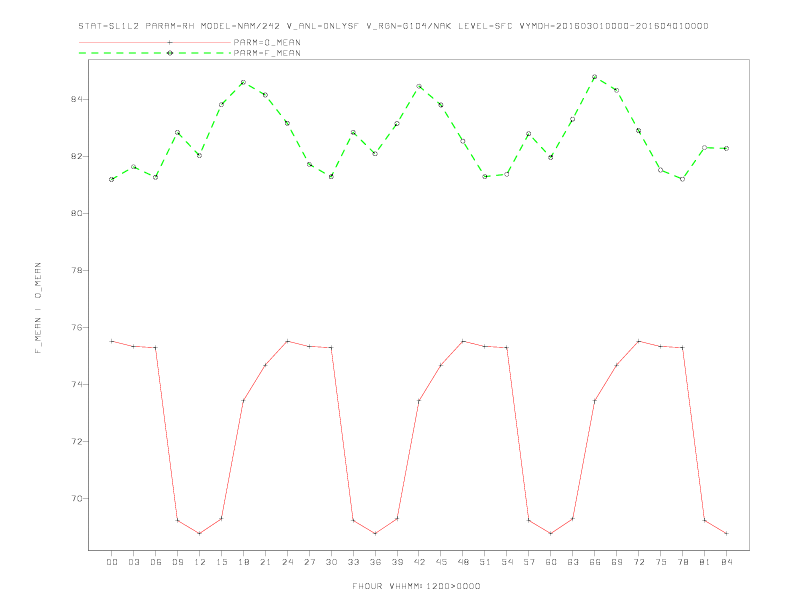This screenshot has width=792, height=612.
Task: Click the y-axis tick label 70
Action: coord(77,499)
